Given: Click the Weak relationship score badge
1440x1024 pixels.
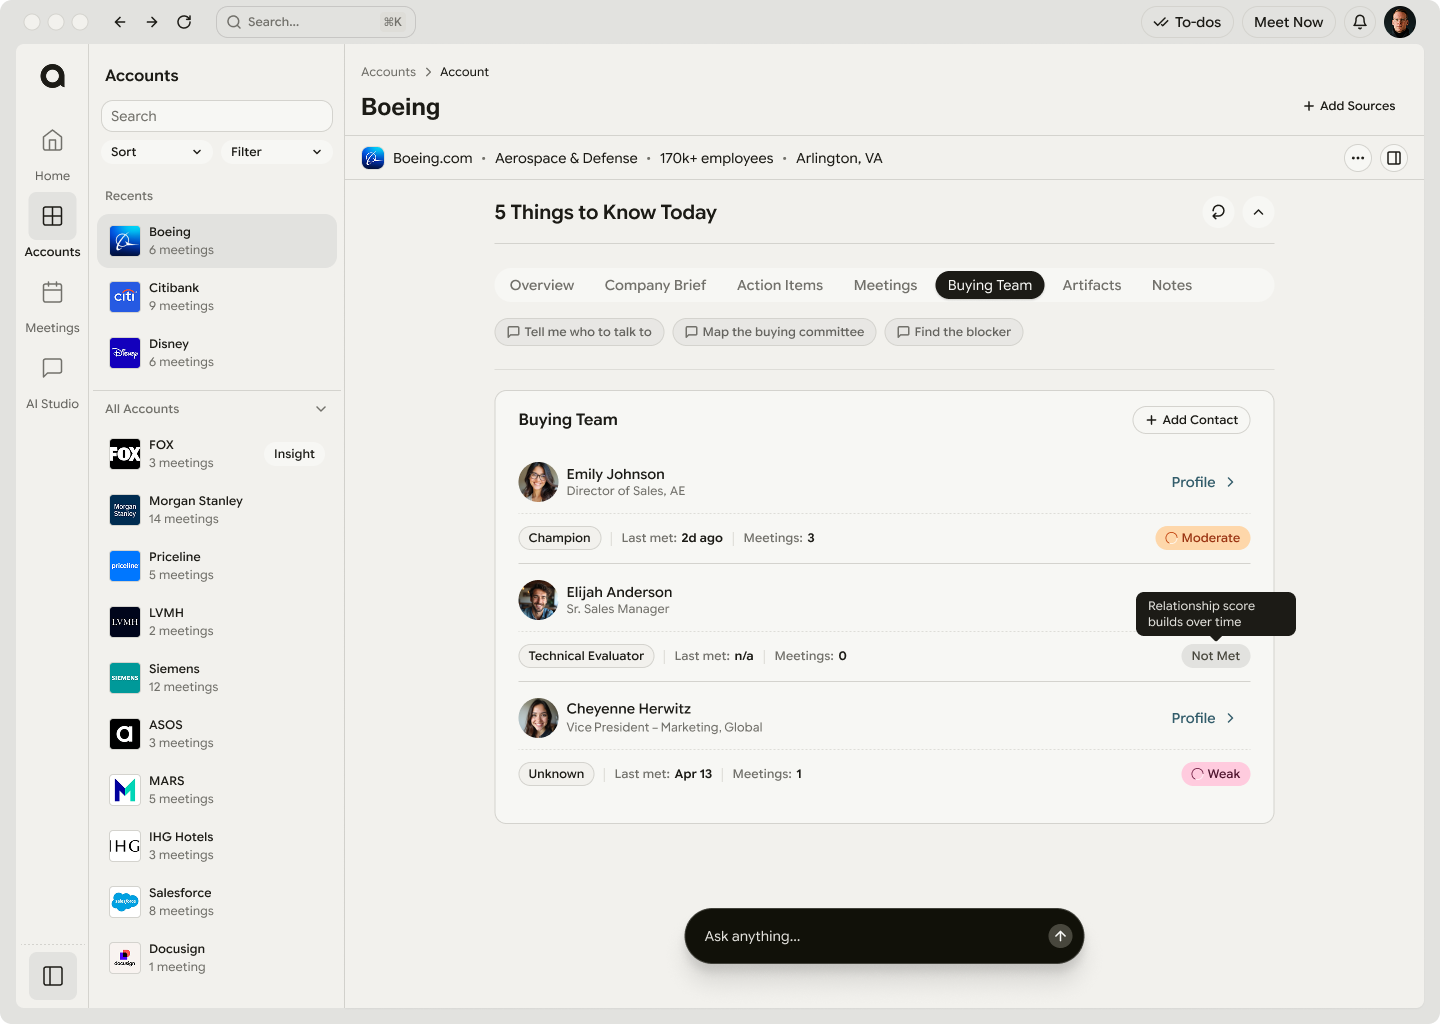Looking at the screenshot, I should coord(1215,774).
